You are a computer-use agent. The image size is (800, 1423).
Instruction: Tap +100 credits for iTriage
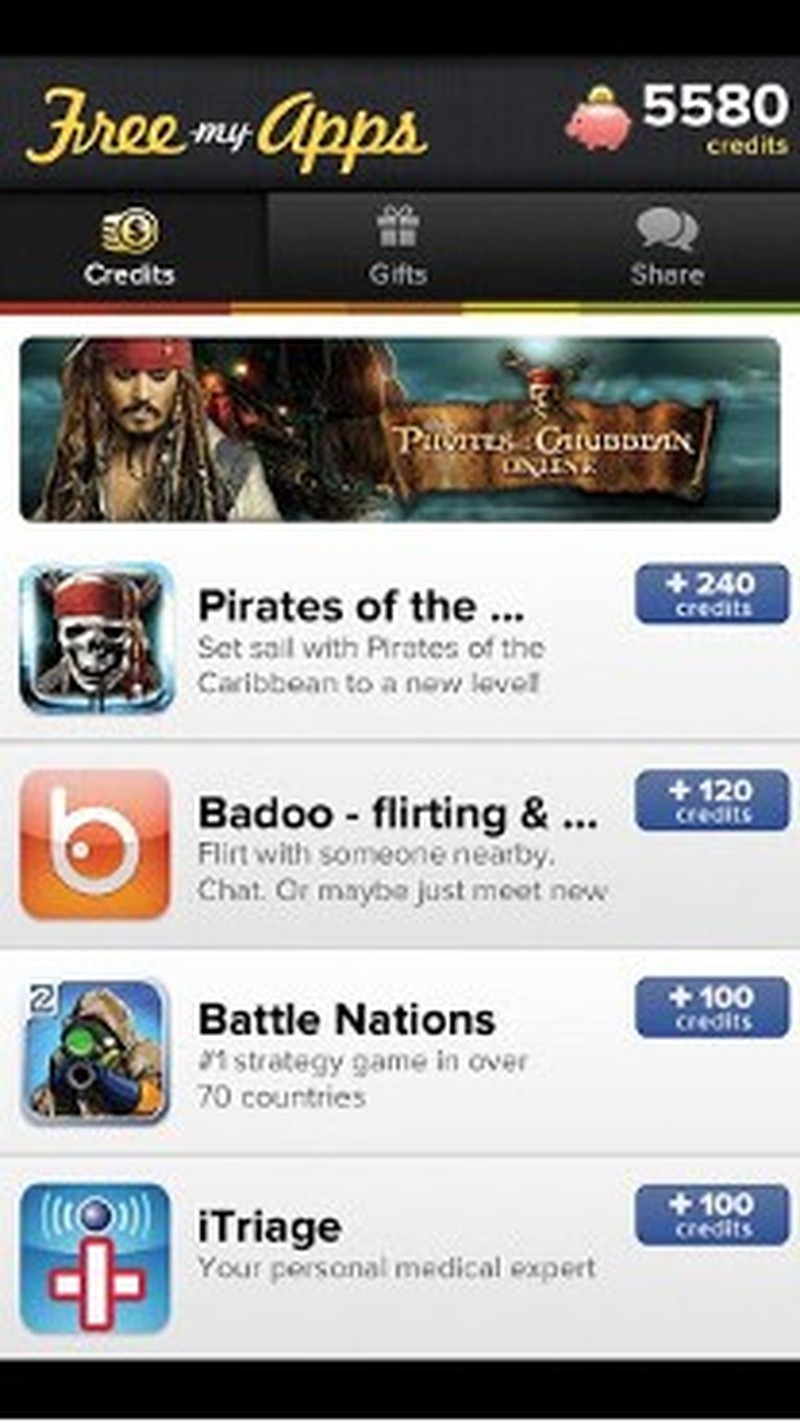(x=712, y=1215)
